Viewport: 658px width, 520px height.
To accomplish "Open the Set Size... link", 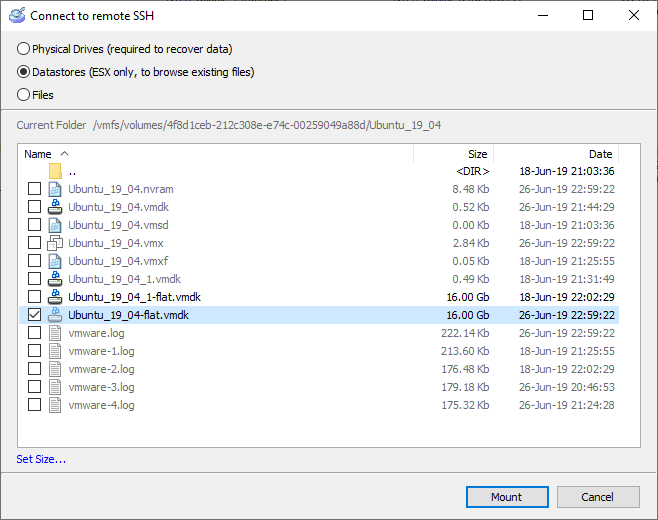I will click(x=41, y=459).
